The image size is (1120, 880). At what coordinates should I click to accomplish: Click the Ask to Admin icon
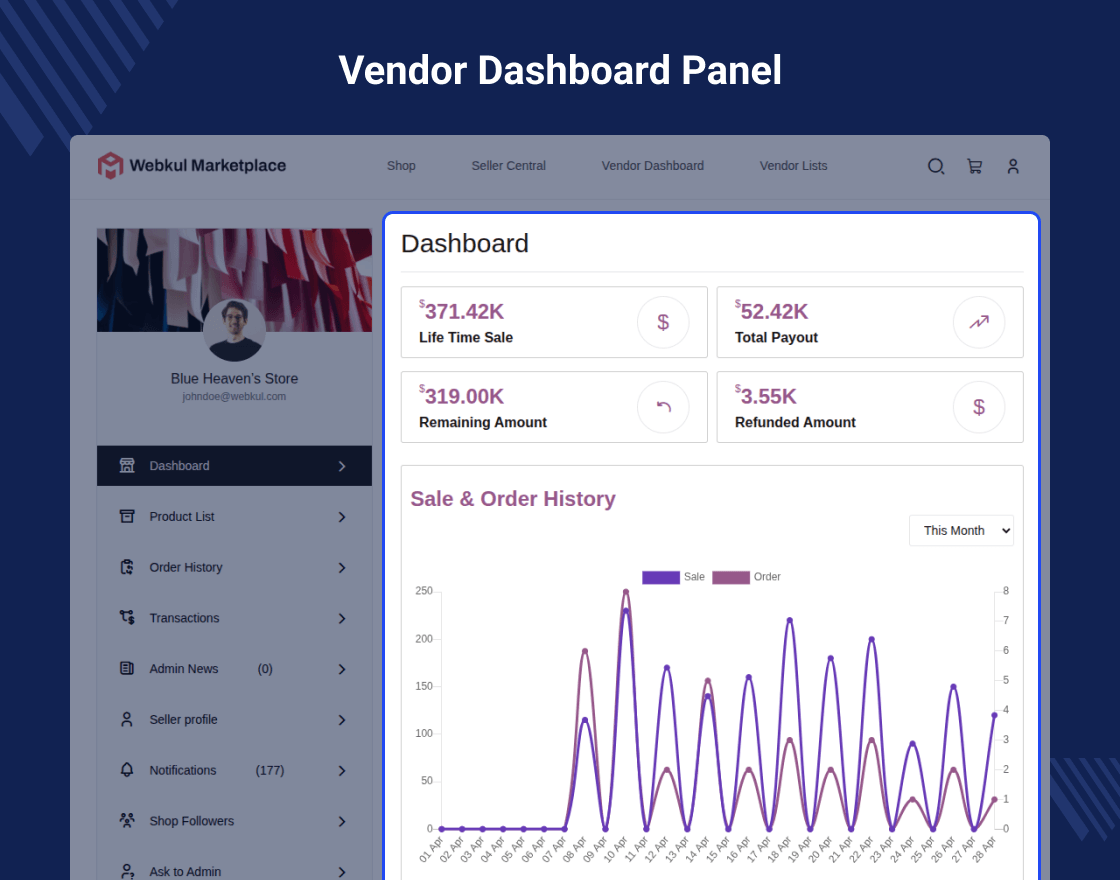[127, 871]
